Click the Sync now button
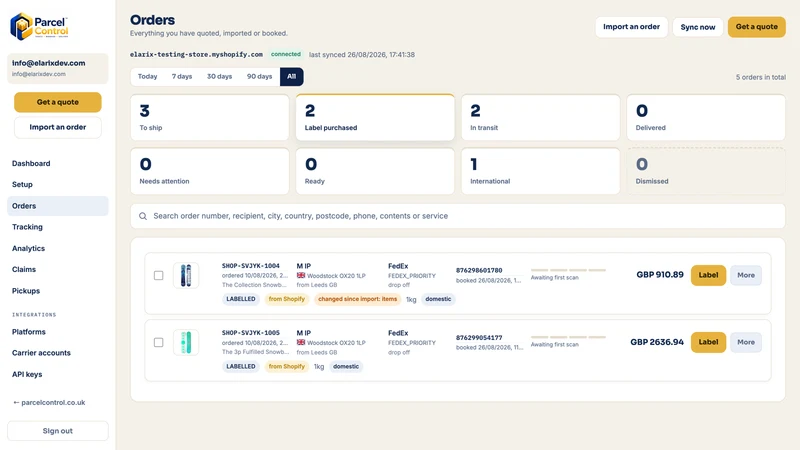The height and width of the screenshot is (450, 800). (697, 27)
